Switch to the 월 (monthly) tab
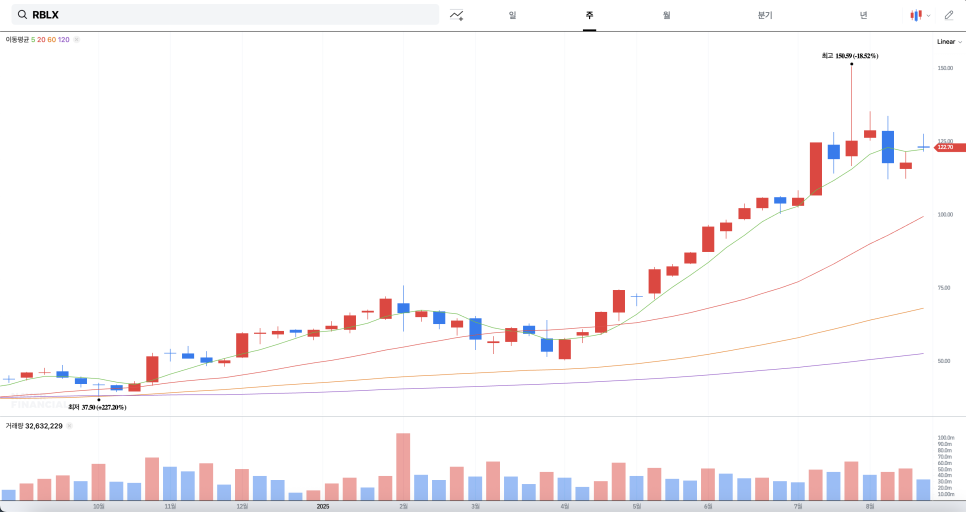Screen dimensions: 966x512 tap(667, 15)
